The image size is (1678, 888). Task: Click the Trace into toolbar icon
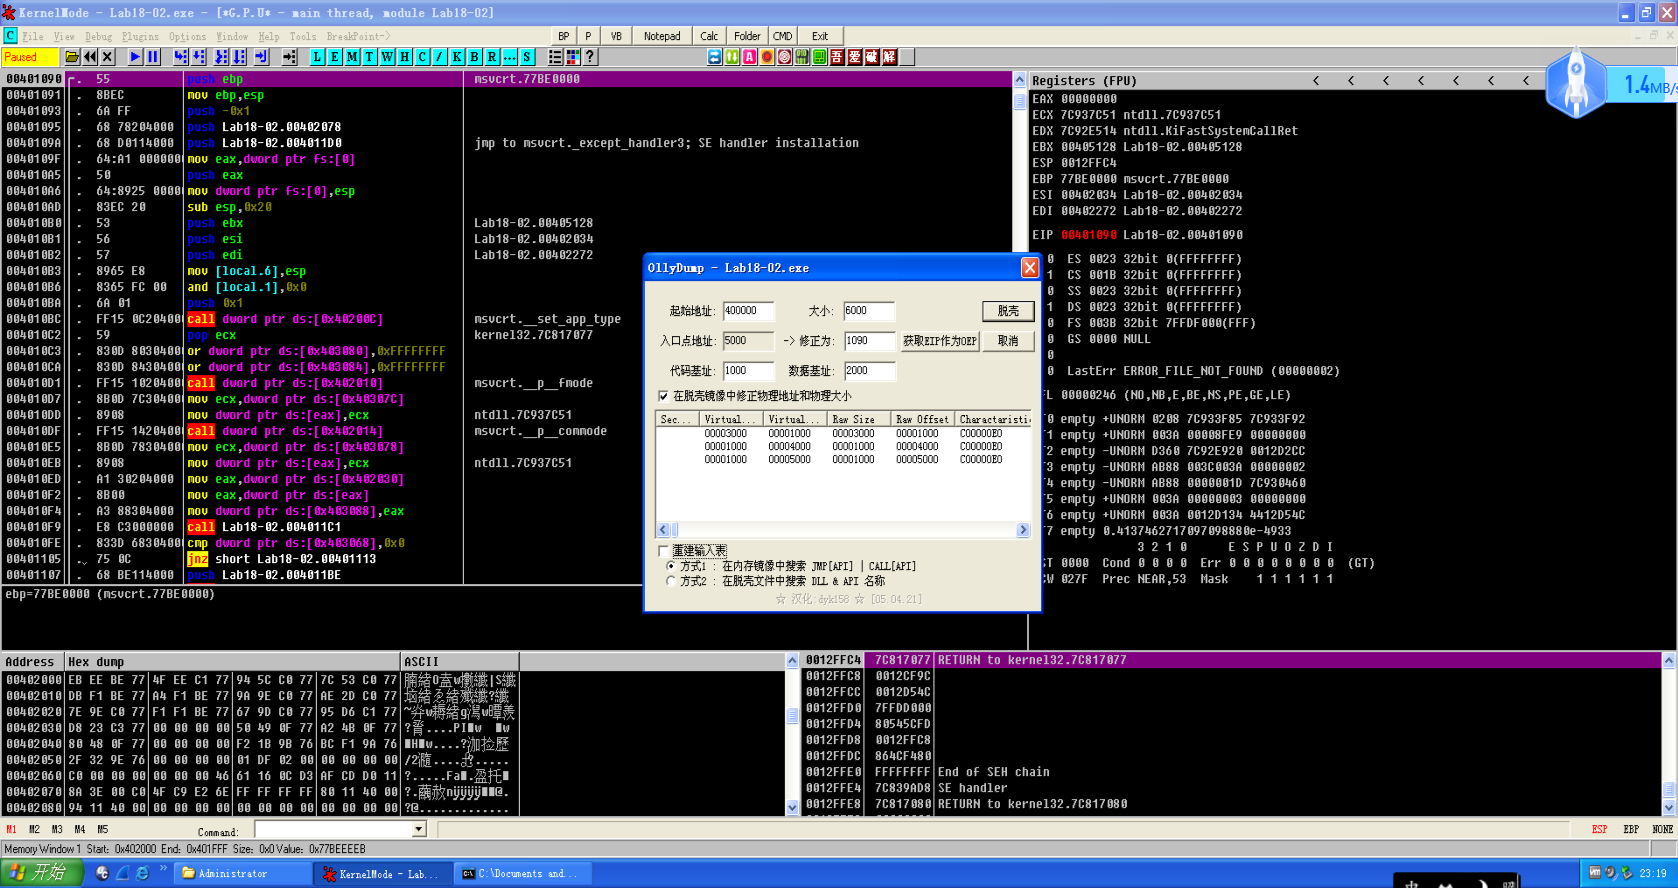pos(222,57)
